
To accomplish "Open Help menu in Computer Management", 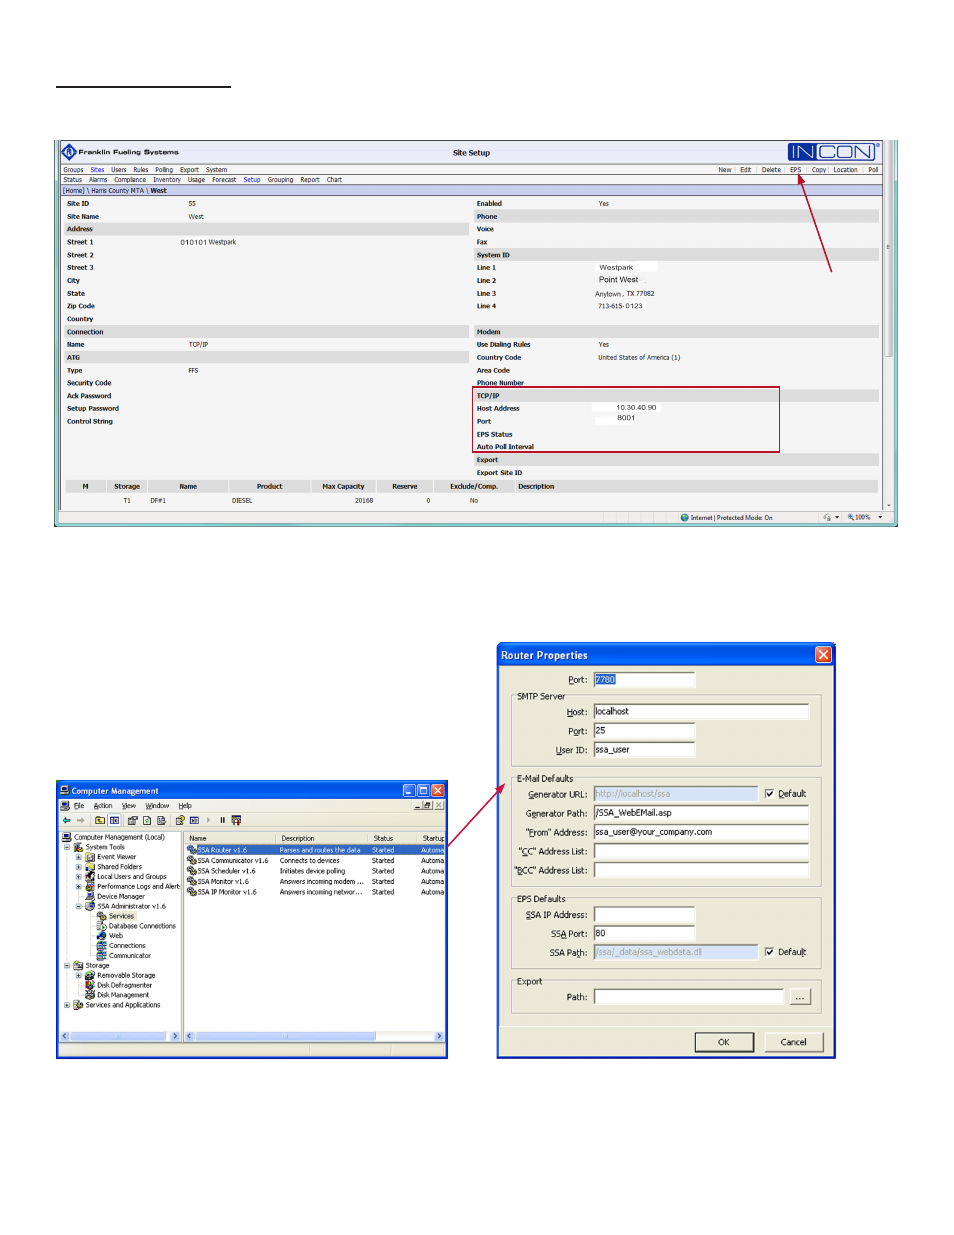I will pos(185,806).
